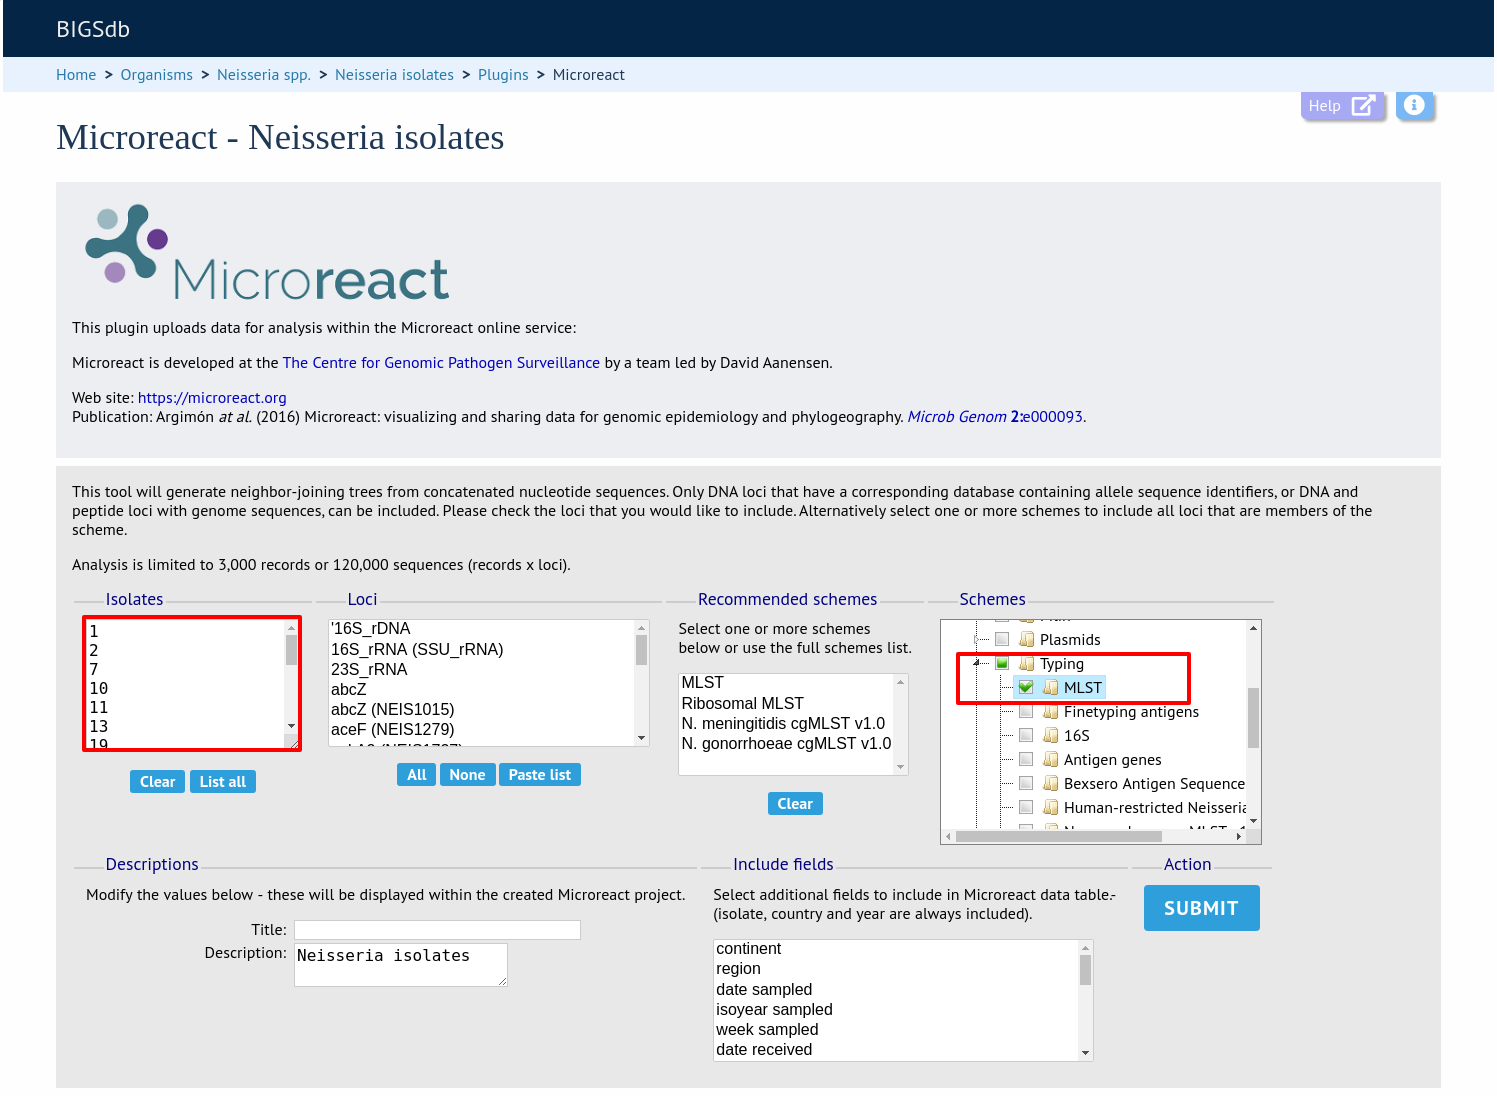Open the Organisms breadcrumb
The width and height of the screenshot is (1497, 1096).
click(x=157, y=75)
